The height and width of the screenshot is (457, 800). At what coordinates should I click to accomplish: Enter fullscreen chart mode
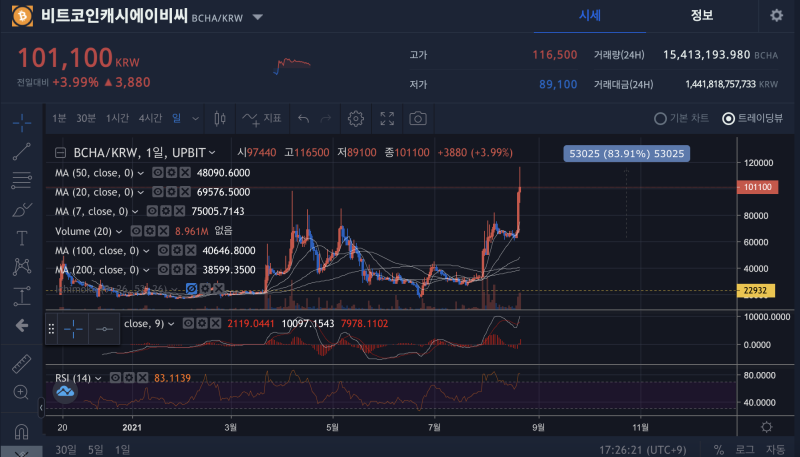(x=387, y=118)
